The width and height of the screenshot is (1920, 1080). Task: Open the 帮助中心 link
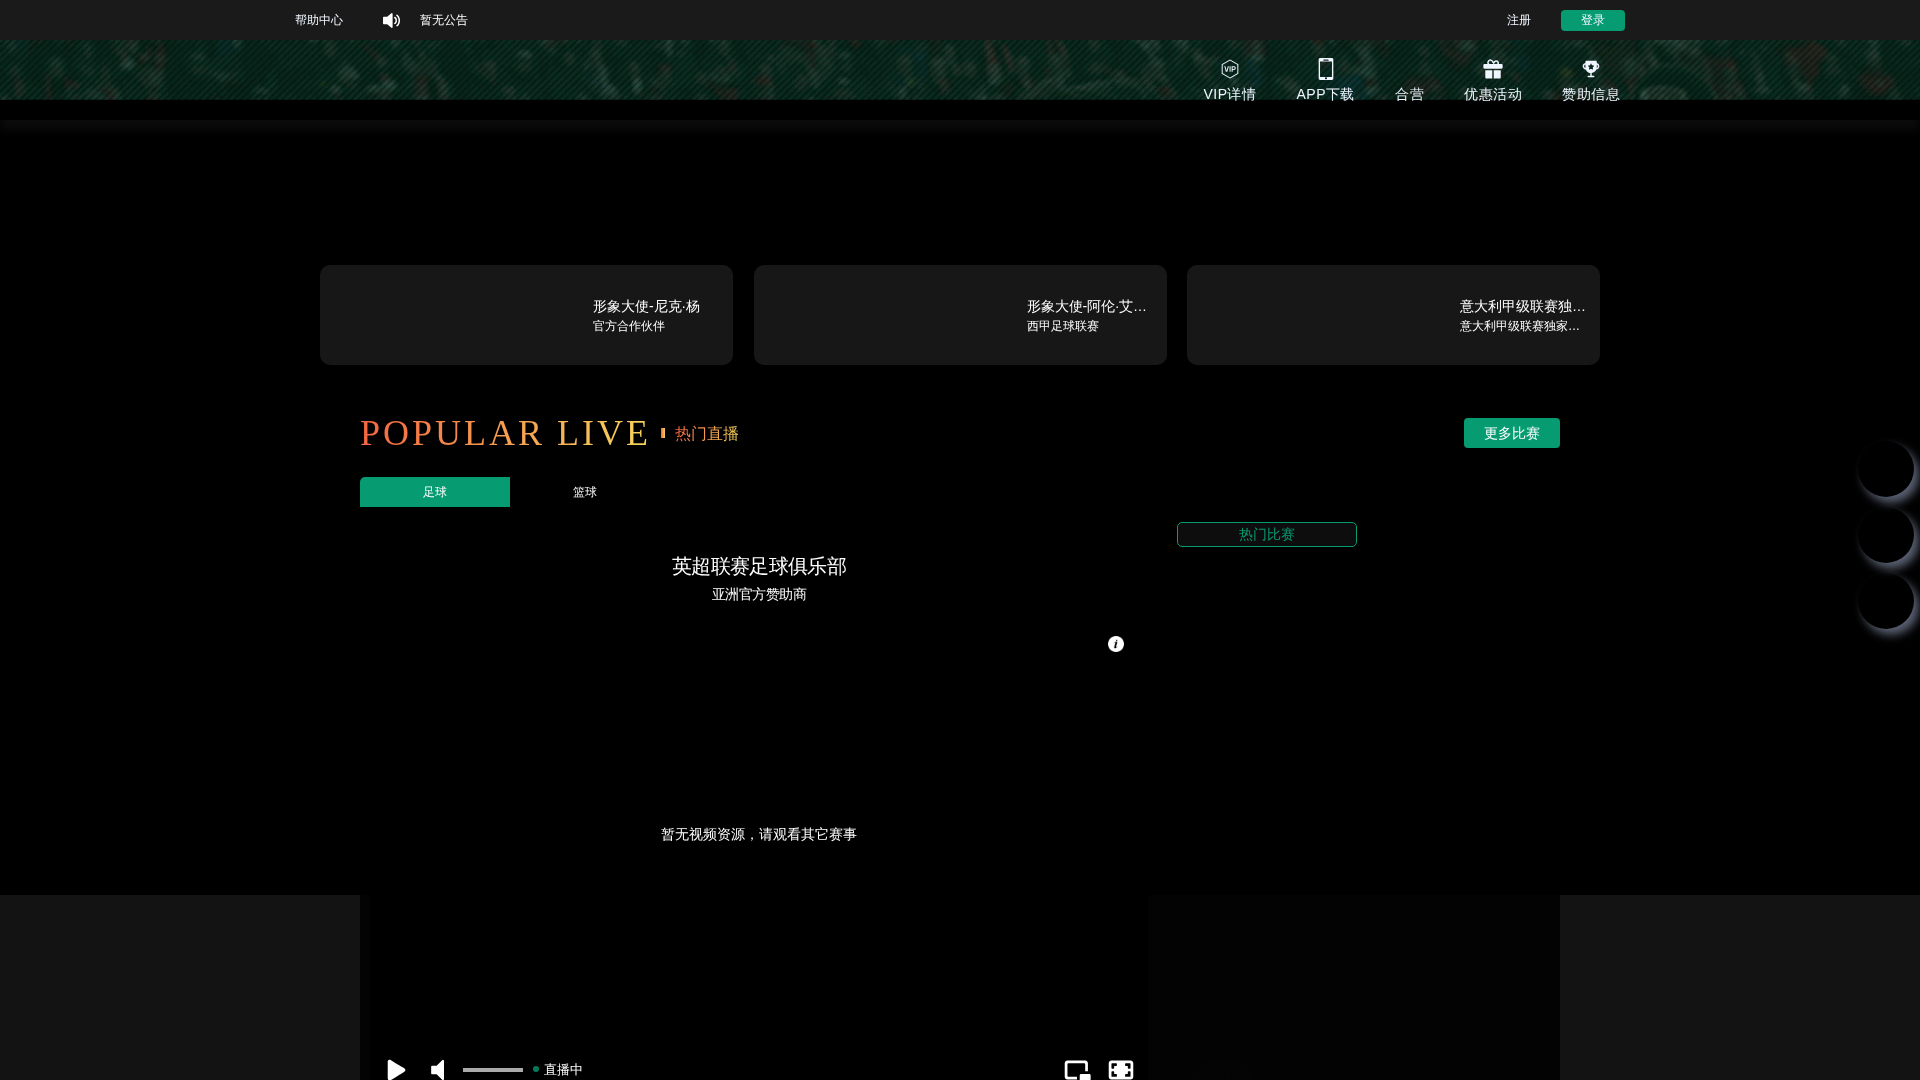pyautogui.click(x=319, y=20)
